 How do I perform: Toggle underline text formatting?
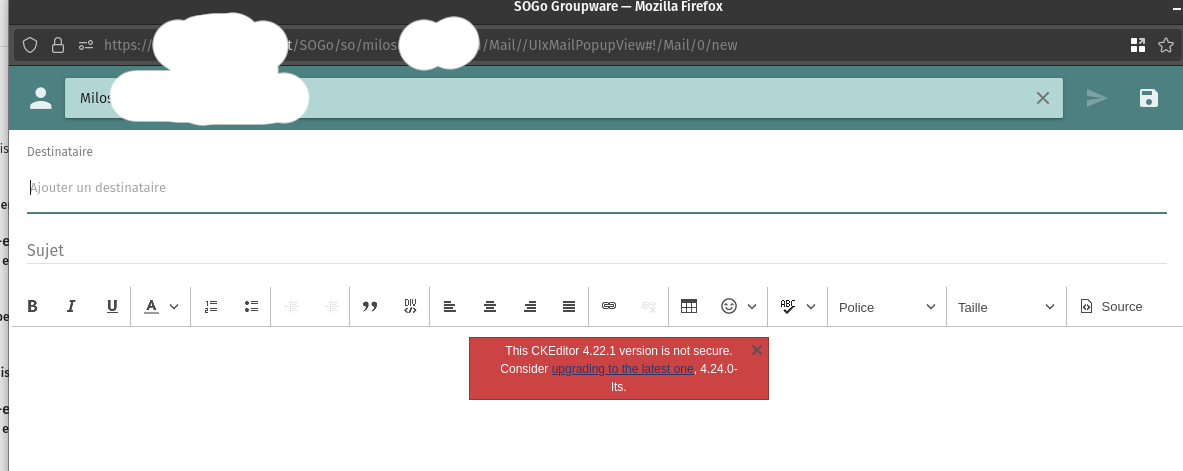(112, 307)
